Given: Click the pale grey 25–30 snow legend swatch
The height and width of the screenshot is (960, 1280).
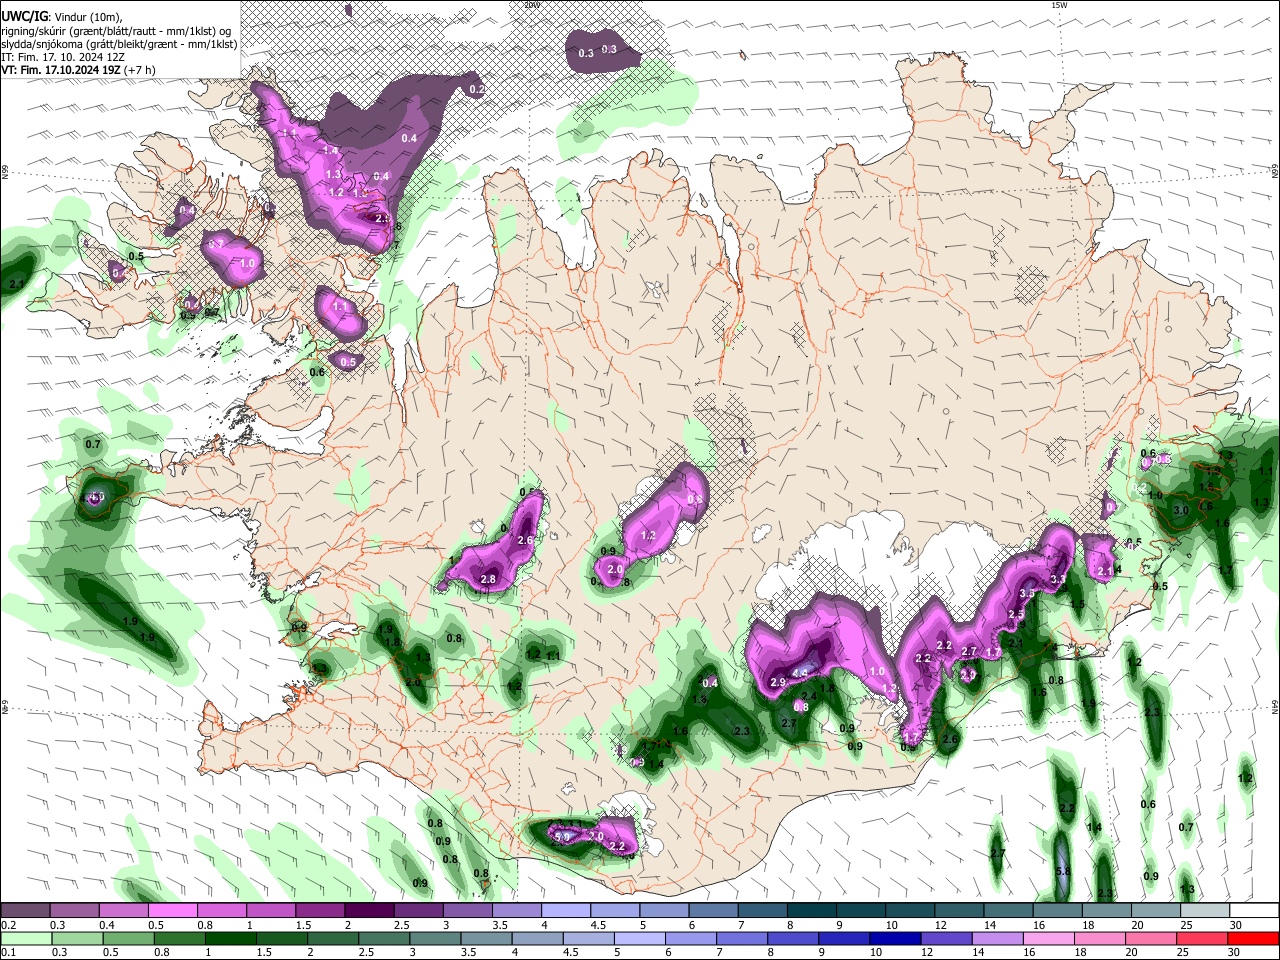Looking at the screenshot, I should pos(1206,911).
